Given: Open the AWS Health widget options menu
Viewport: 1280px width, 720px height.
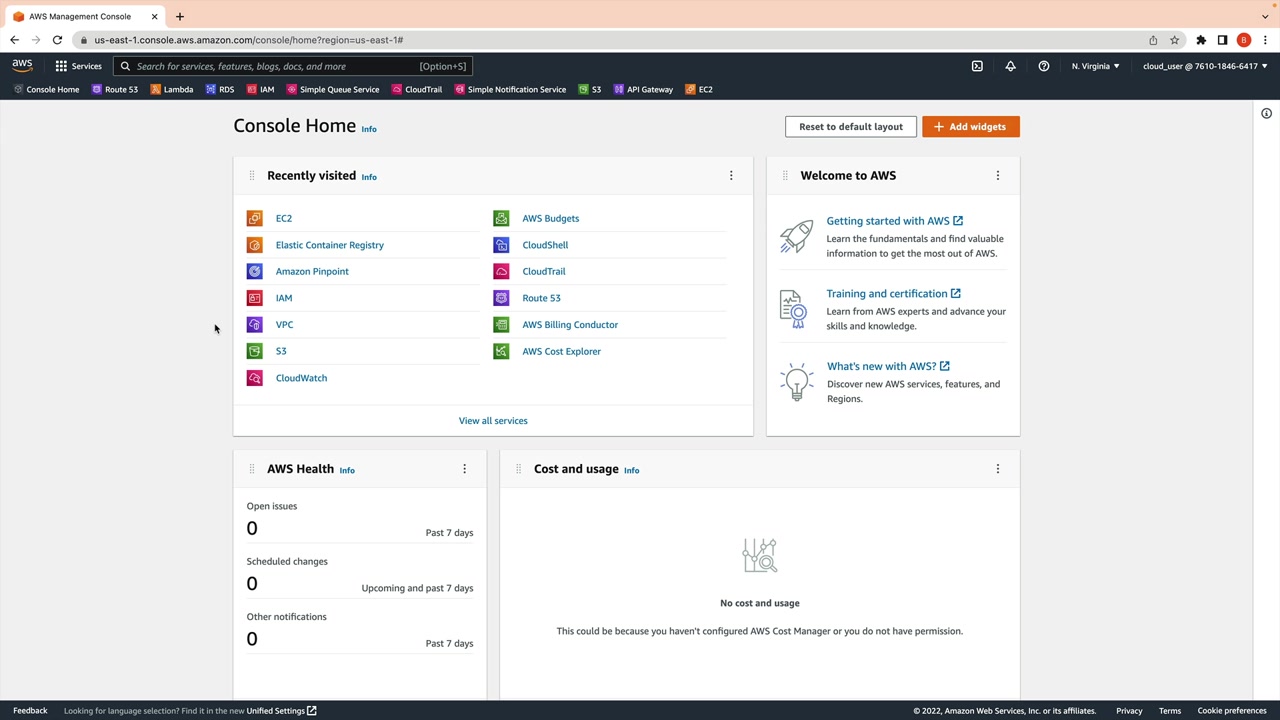Looking at the screenshot, I should coord(464,469).
